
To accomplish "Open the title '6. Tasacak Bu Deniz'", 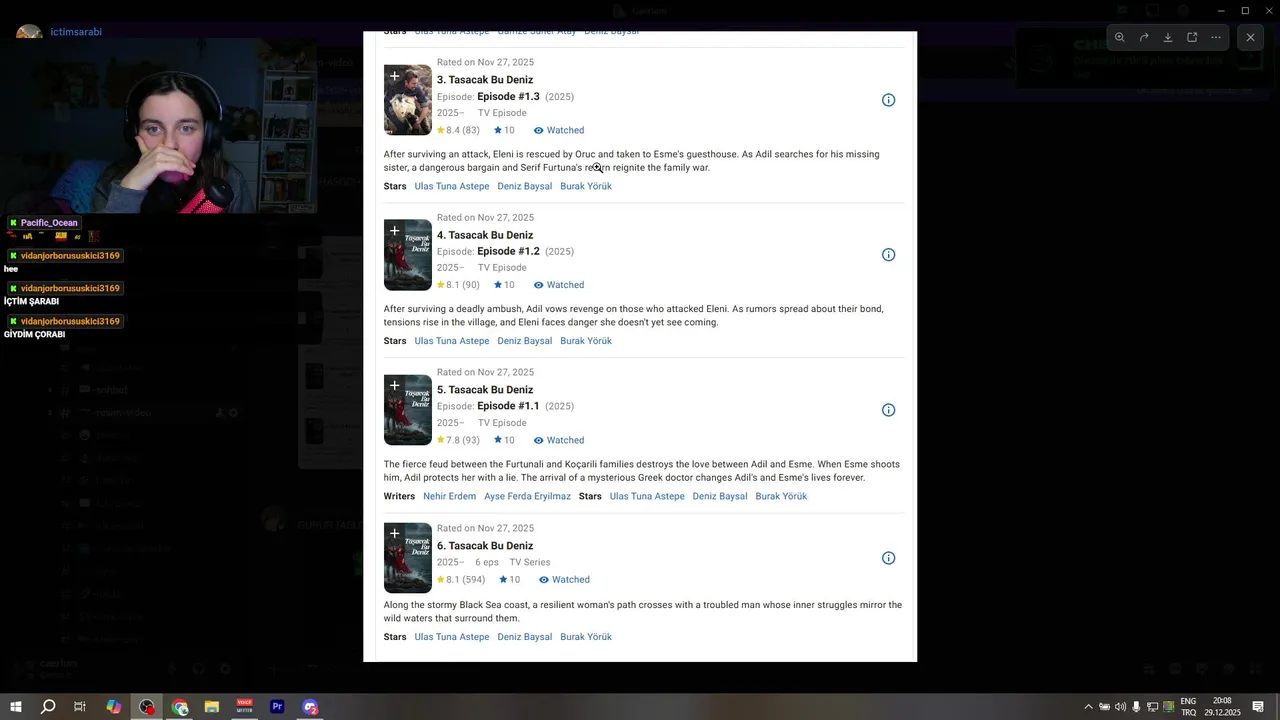I will 485,546.
